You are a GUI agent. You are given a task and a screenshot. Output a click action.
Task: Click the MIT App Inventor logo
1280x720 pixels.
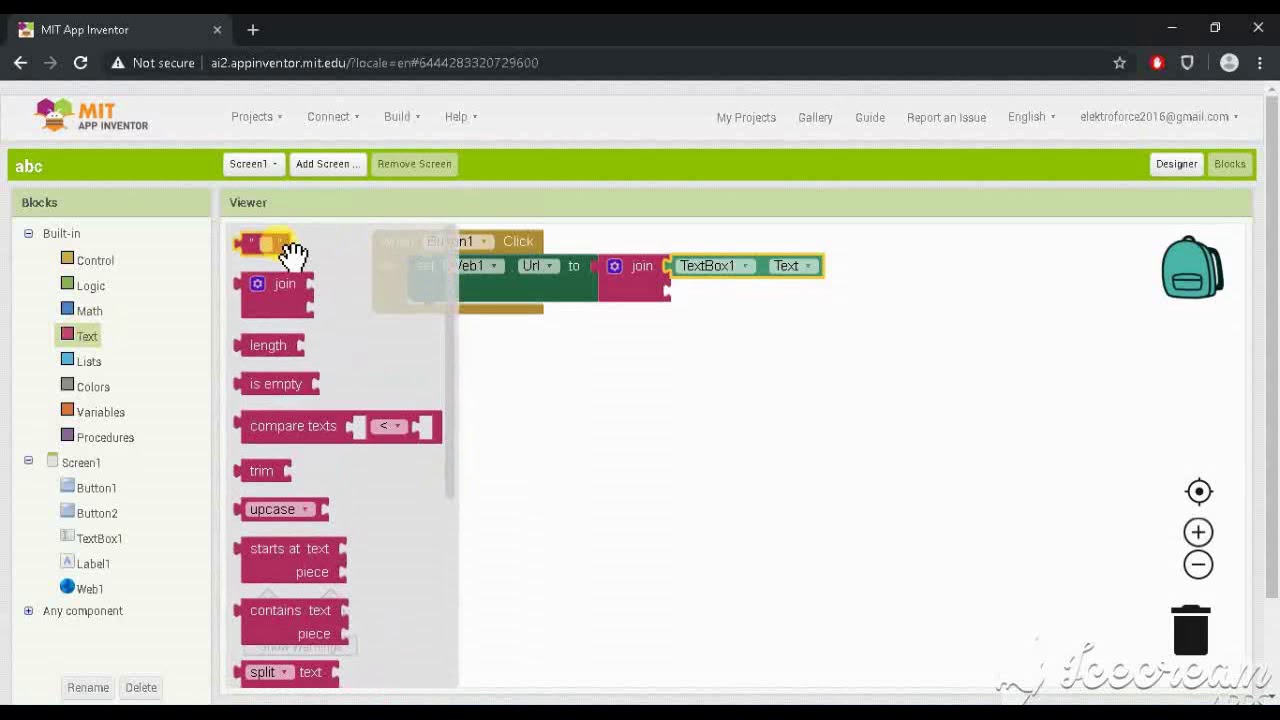coord(91,116)
